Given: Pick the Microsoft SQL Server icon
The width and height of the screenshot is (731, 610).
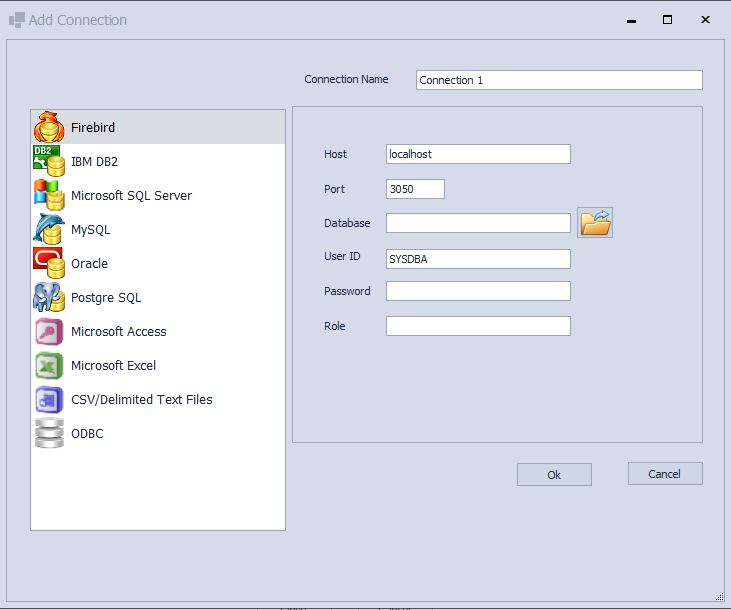Looking at the screenshot, I should (49, 195).
